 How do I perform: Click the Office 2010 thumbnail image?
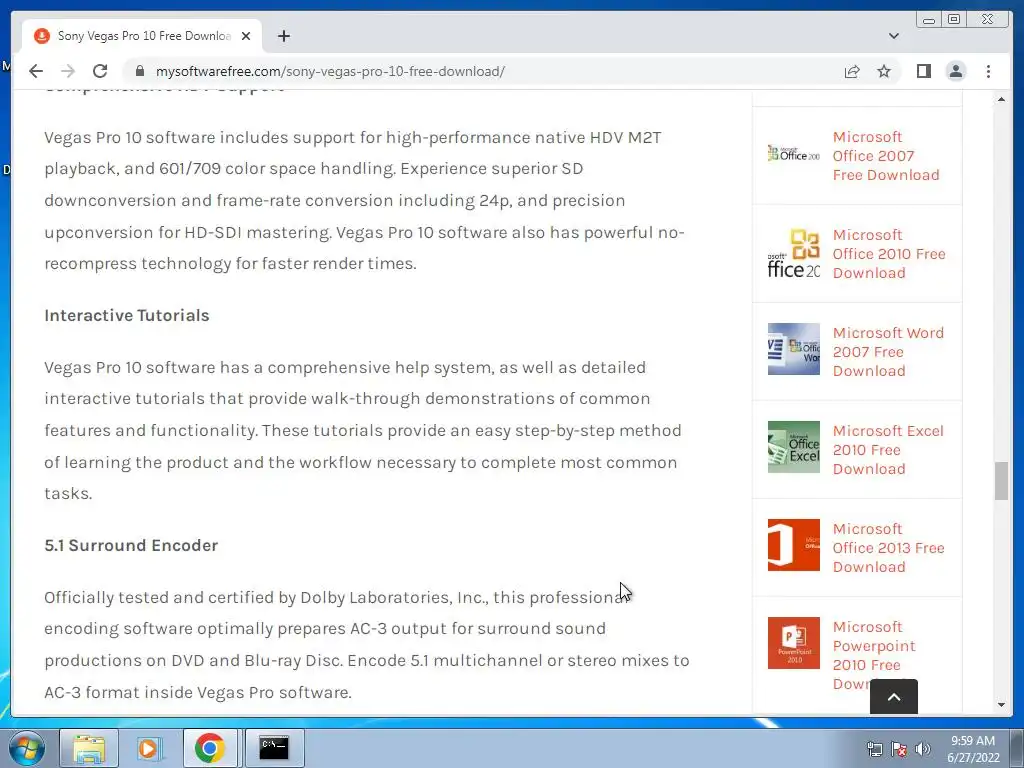[x=793, y=251]
